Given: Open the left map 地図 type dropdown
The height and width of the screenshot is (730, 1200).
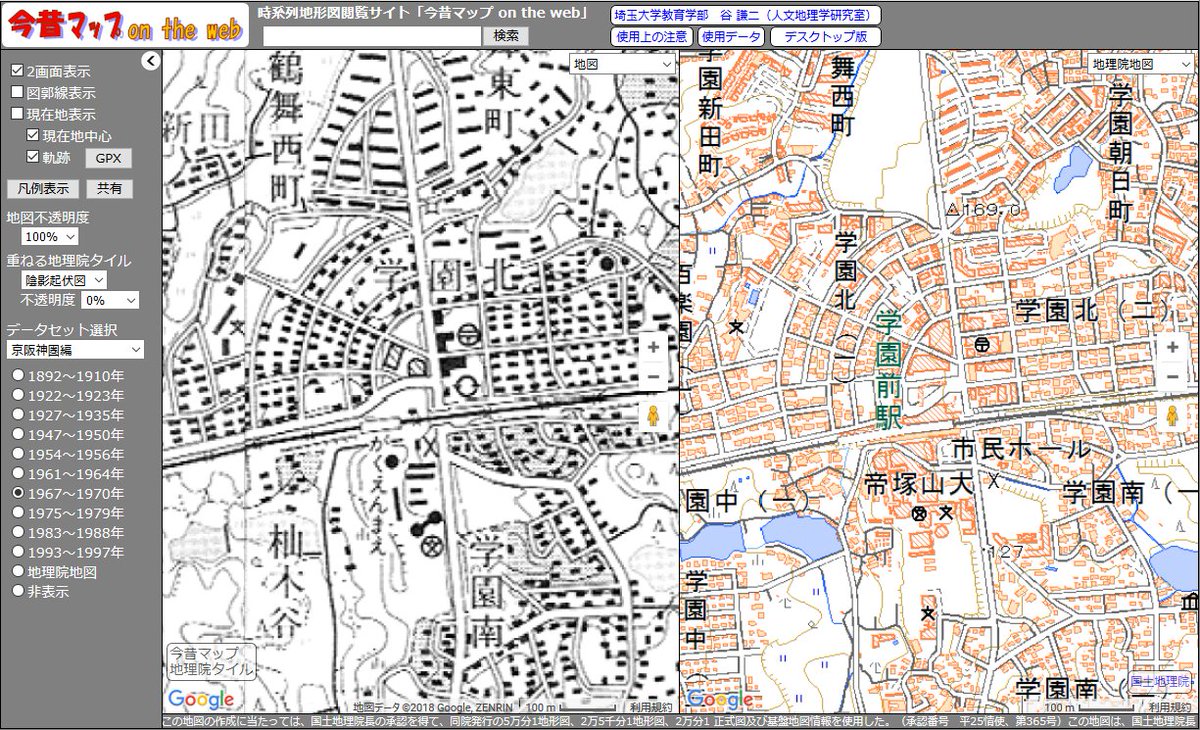Looking at the screenshot, I should pyautogui.click(x=622, y=63).
